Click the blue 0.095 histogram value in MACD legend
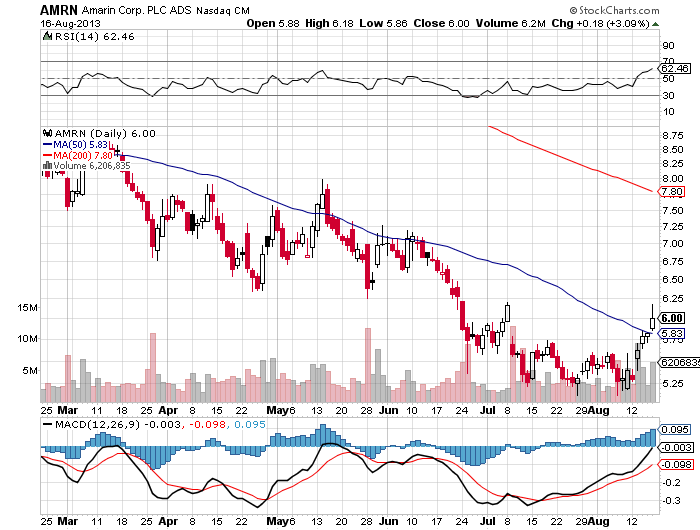Image resolution: width=700 pixels, height=530 pixels. click(250, 424)
